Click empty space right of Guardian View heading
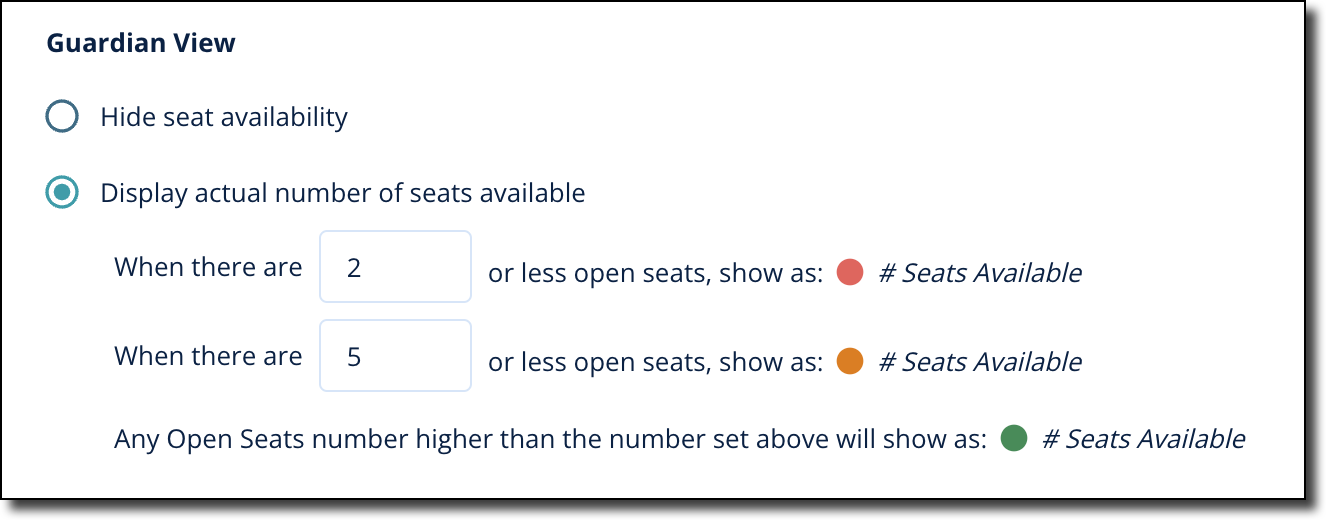 [x=700, y=44]
